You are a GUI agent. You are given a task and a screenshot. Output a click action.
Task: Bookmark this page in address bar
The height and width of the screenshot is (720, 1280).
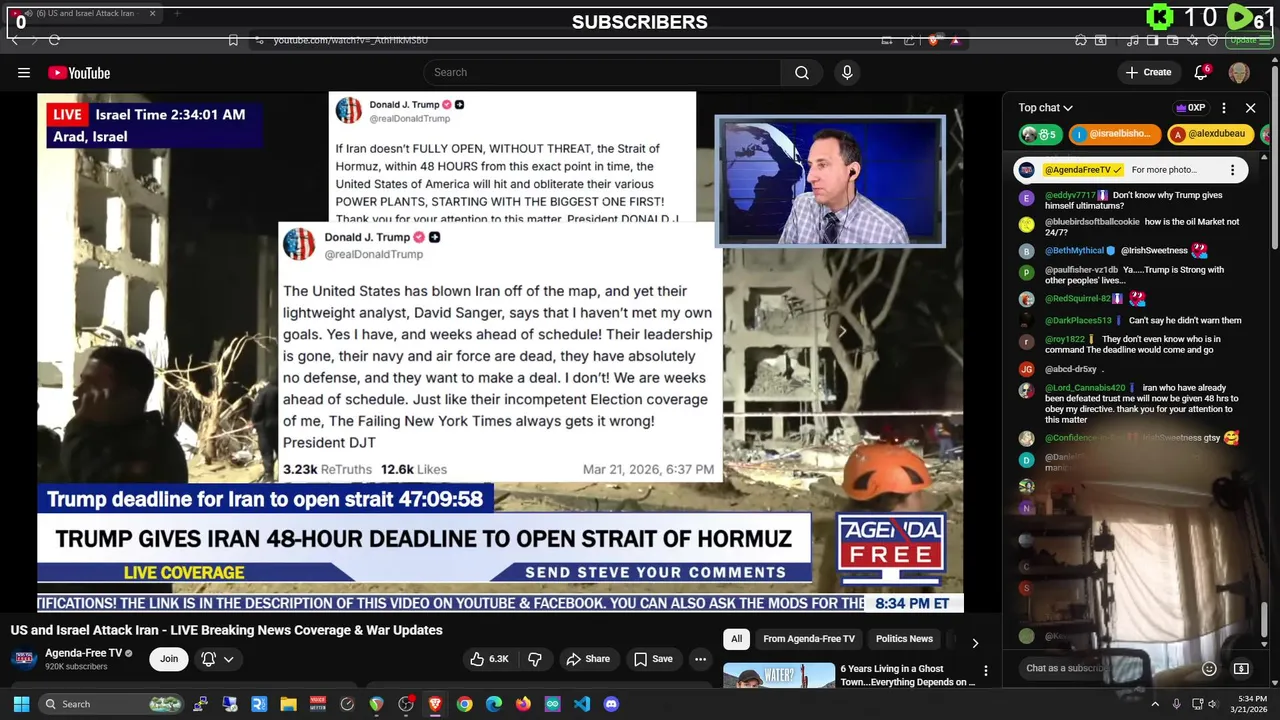[x=233, y=40]
